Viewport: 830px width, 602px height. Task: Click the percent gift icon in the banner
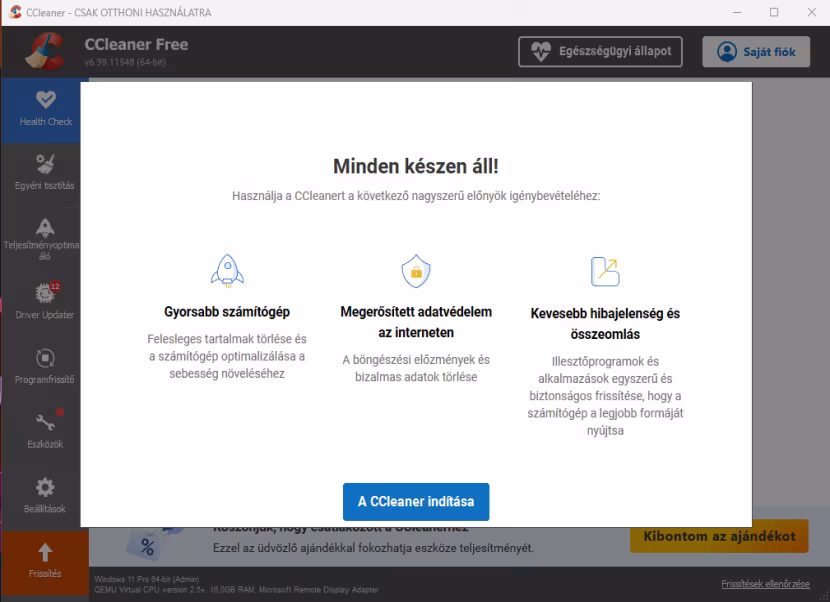[147, 545]
